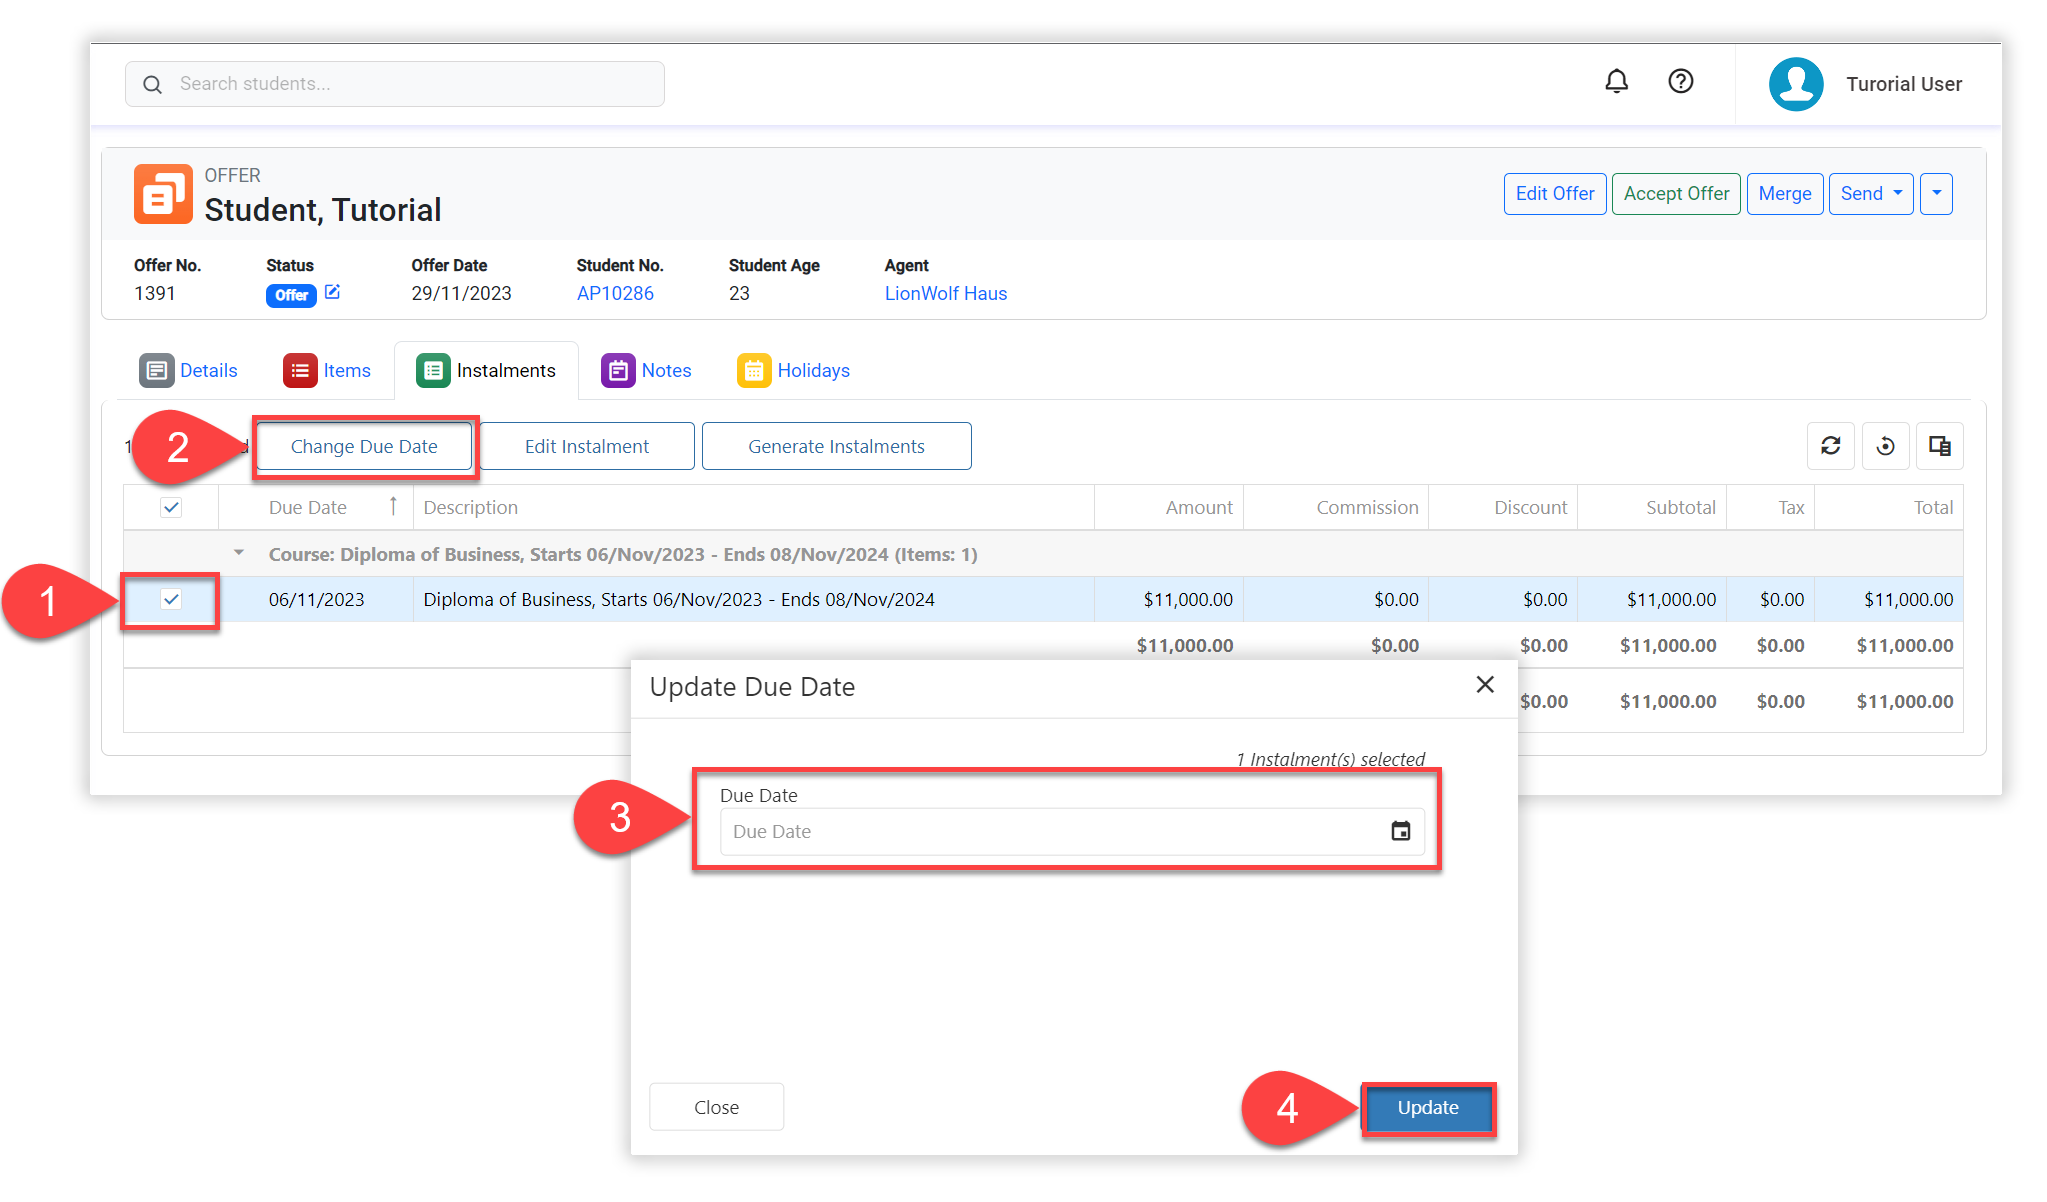Expand the Send dropdown button
Screen dimensions: 2047x1202
[x=1871, y=194]
